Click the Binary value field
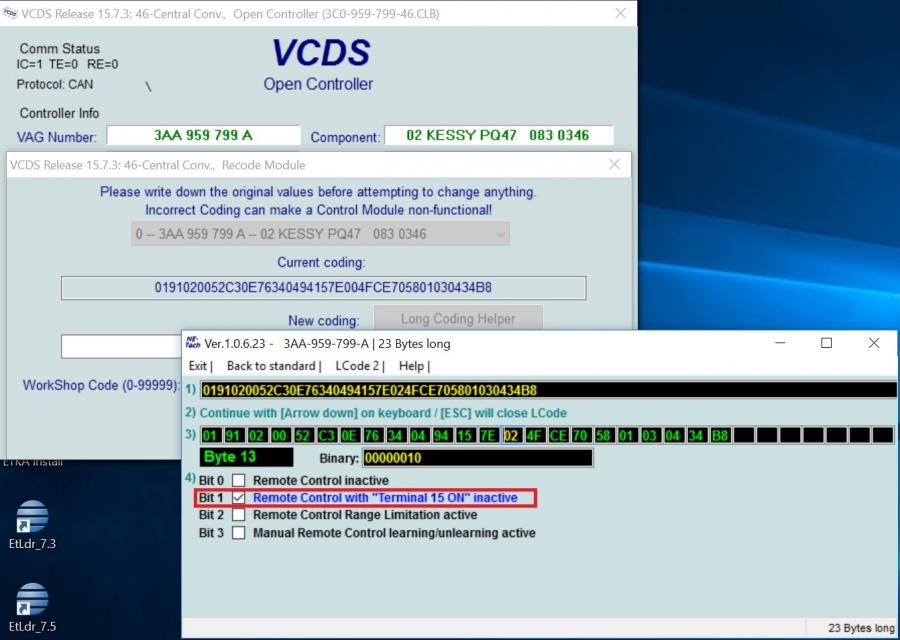 477,458
